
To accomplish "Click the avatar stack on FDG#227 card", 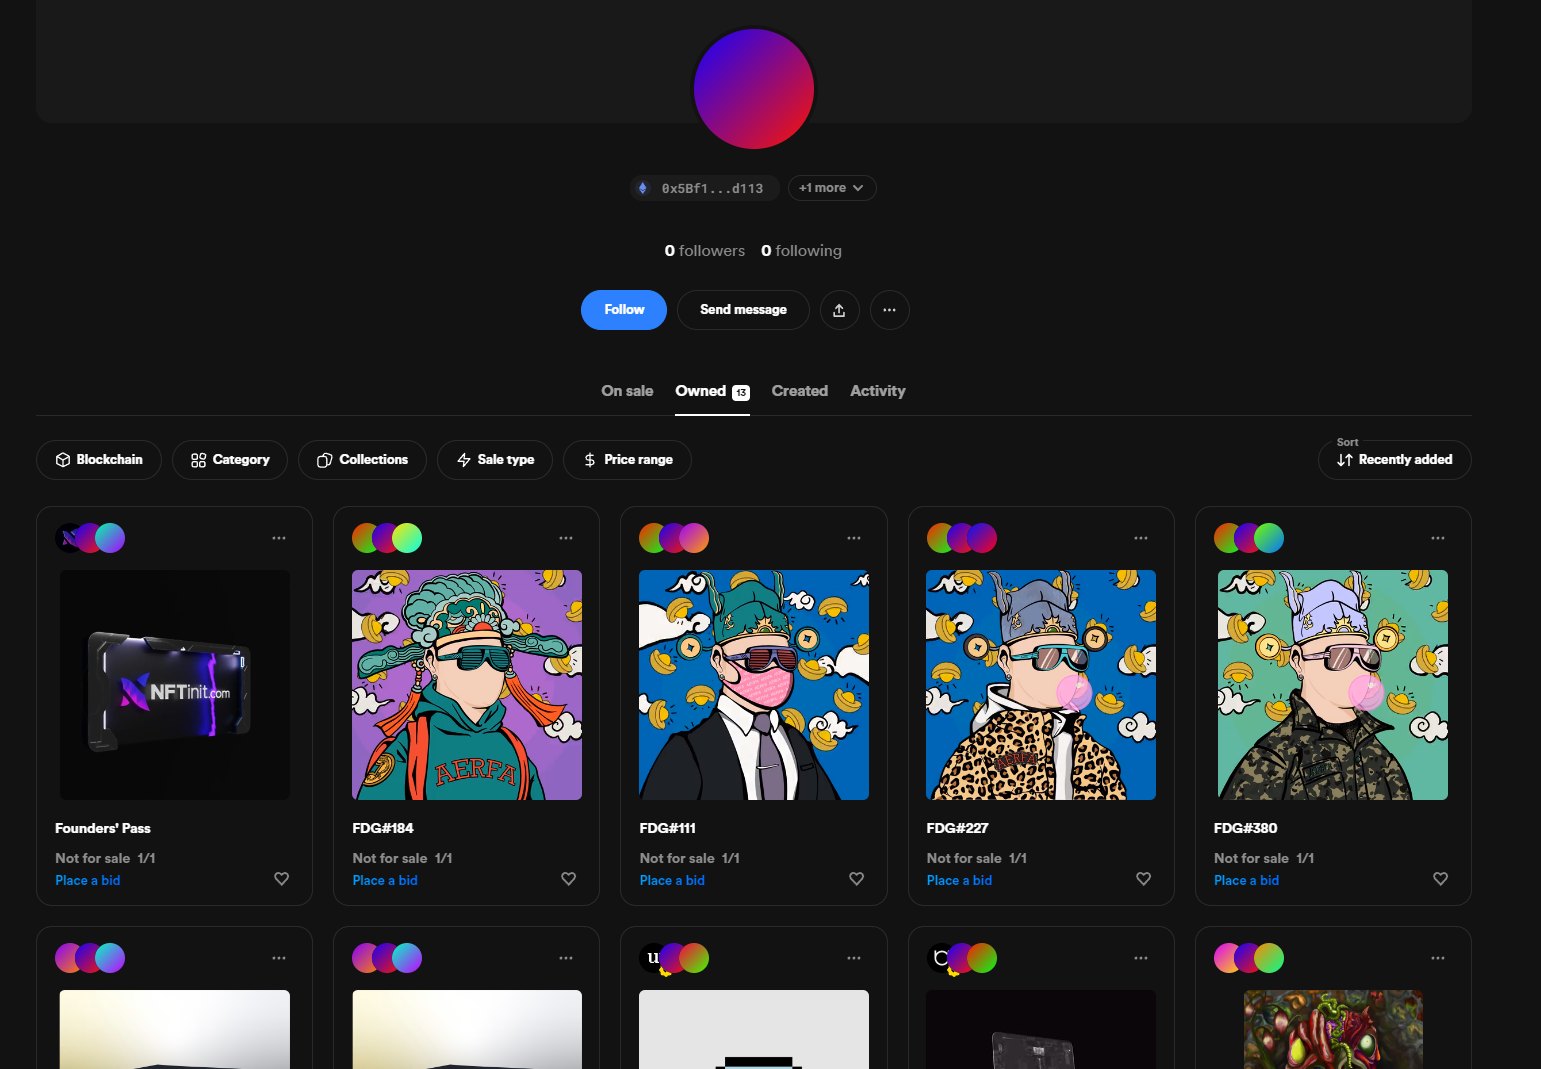I will tap(962, 538).
